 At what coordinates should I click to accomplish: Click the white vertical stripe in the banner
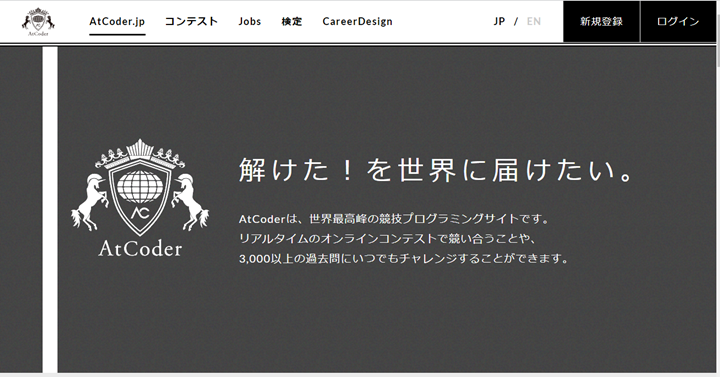[x=50, y=209]
